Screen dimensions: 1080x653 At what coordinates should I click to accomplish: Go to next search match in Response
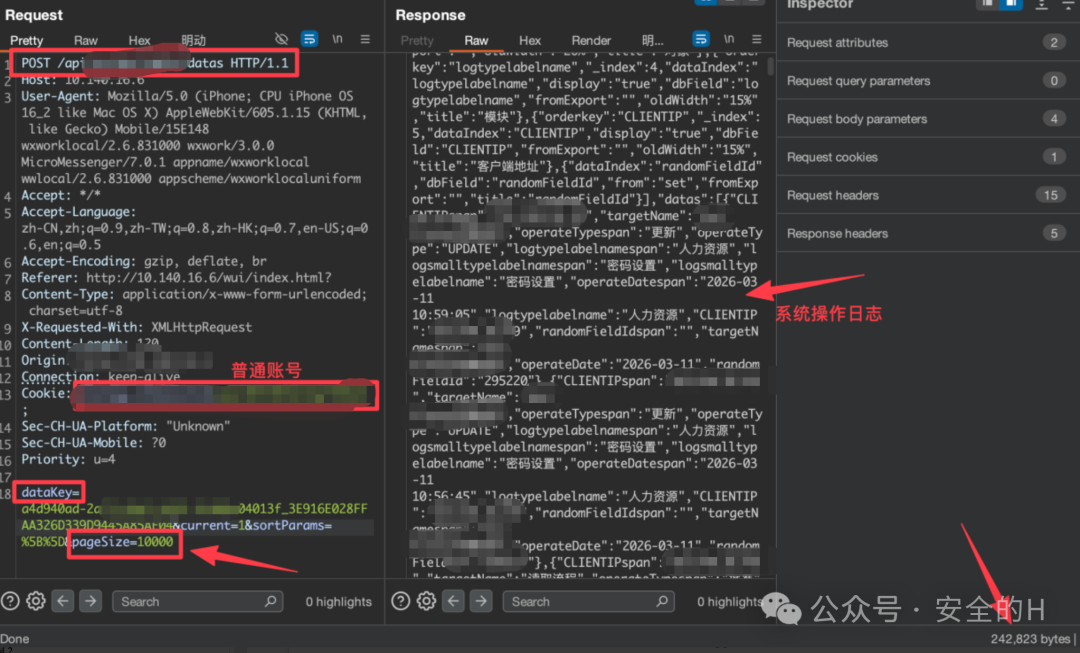tap(481, 601)
